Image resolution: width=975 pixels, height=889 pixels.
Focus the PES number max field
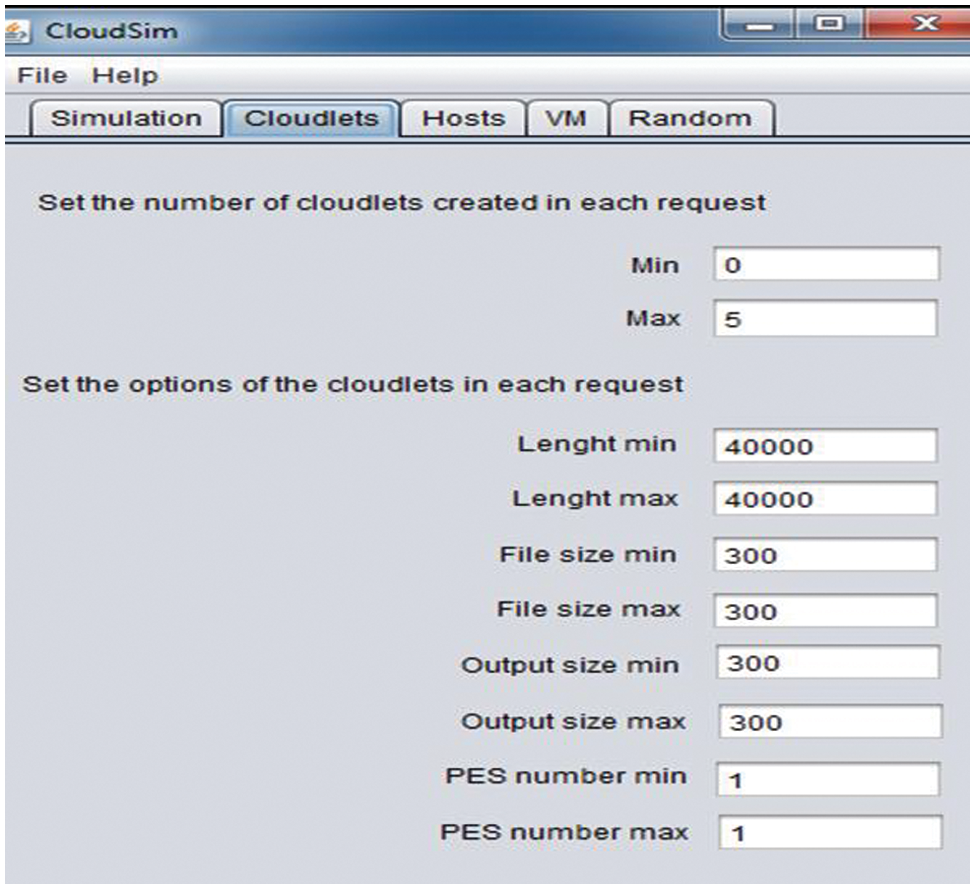pyautogui.click(x=829, y=832)
